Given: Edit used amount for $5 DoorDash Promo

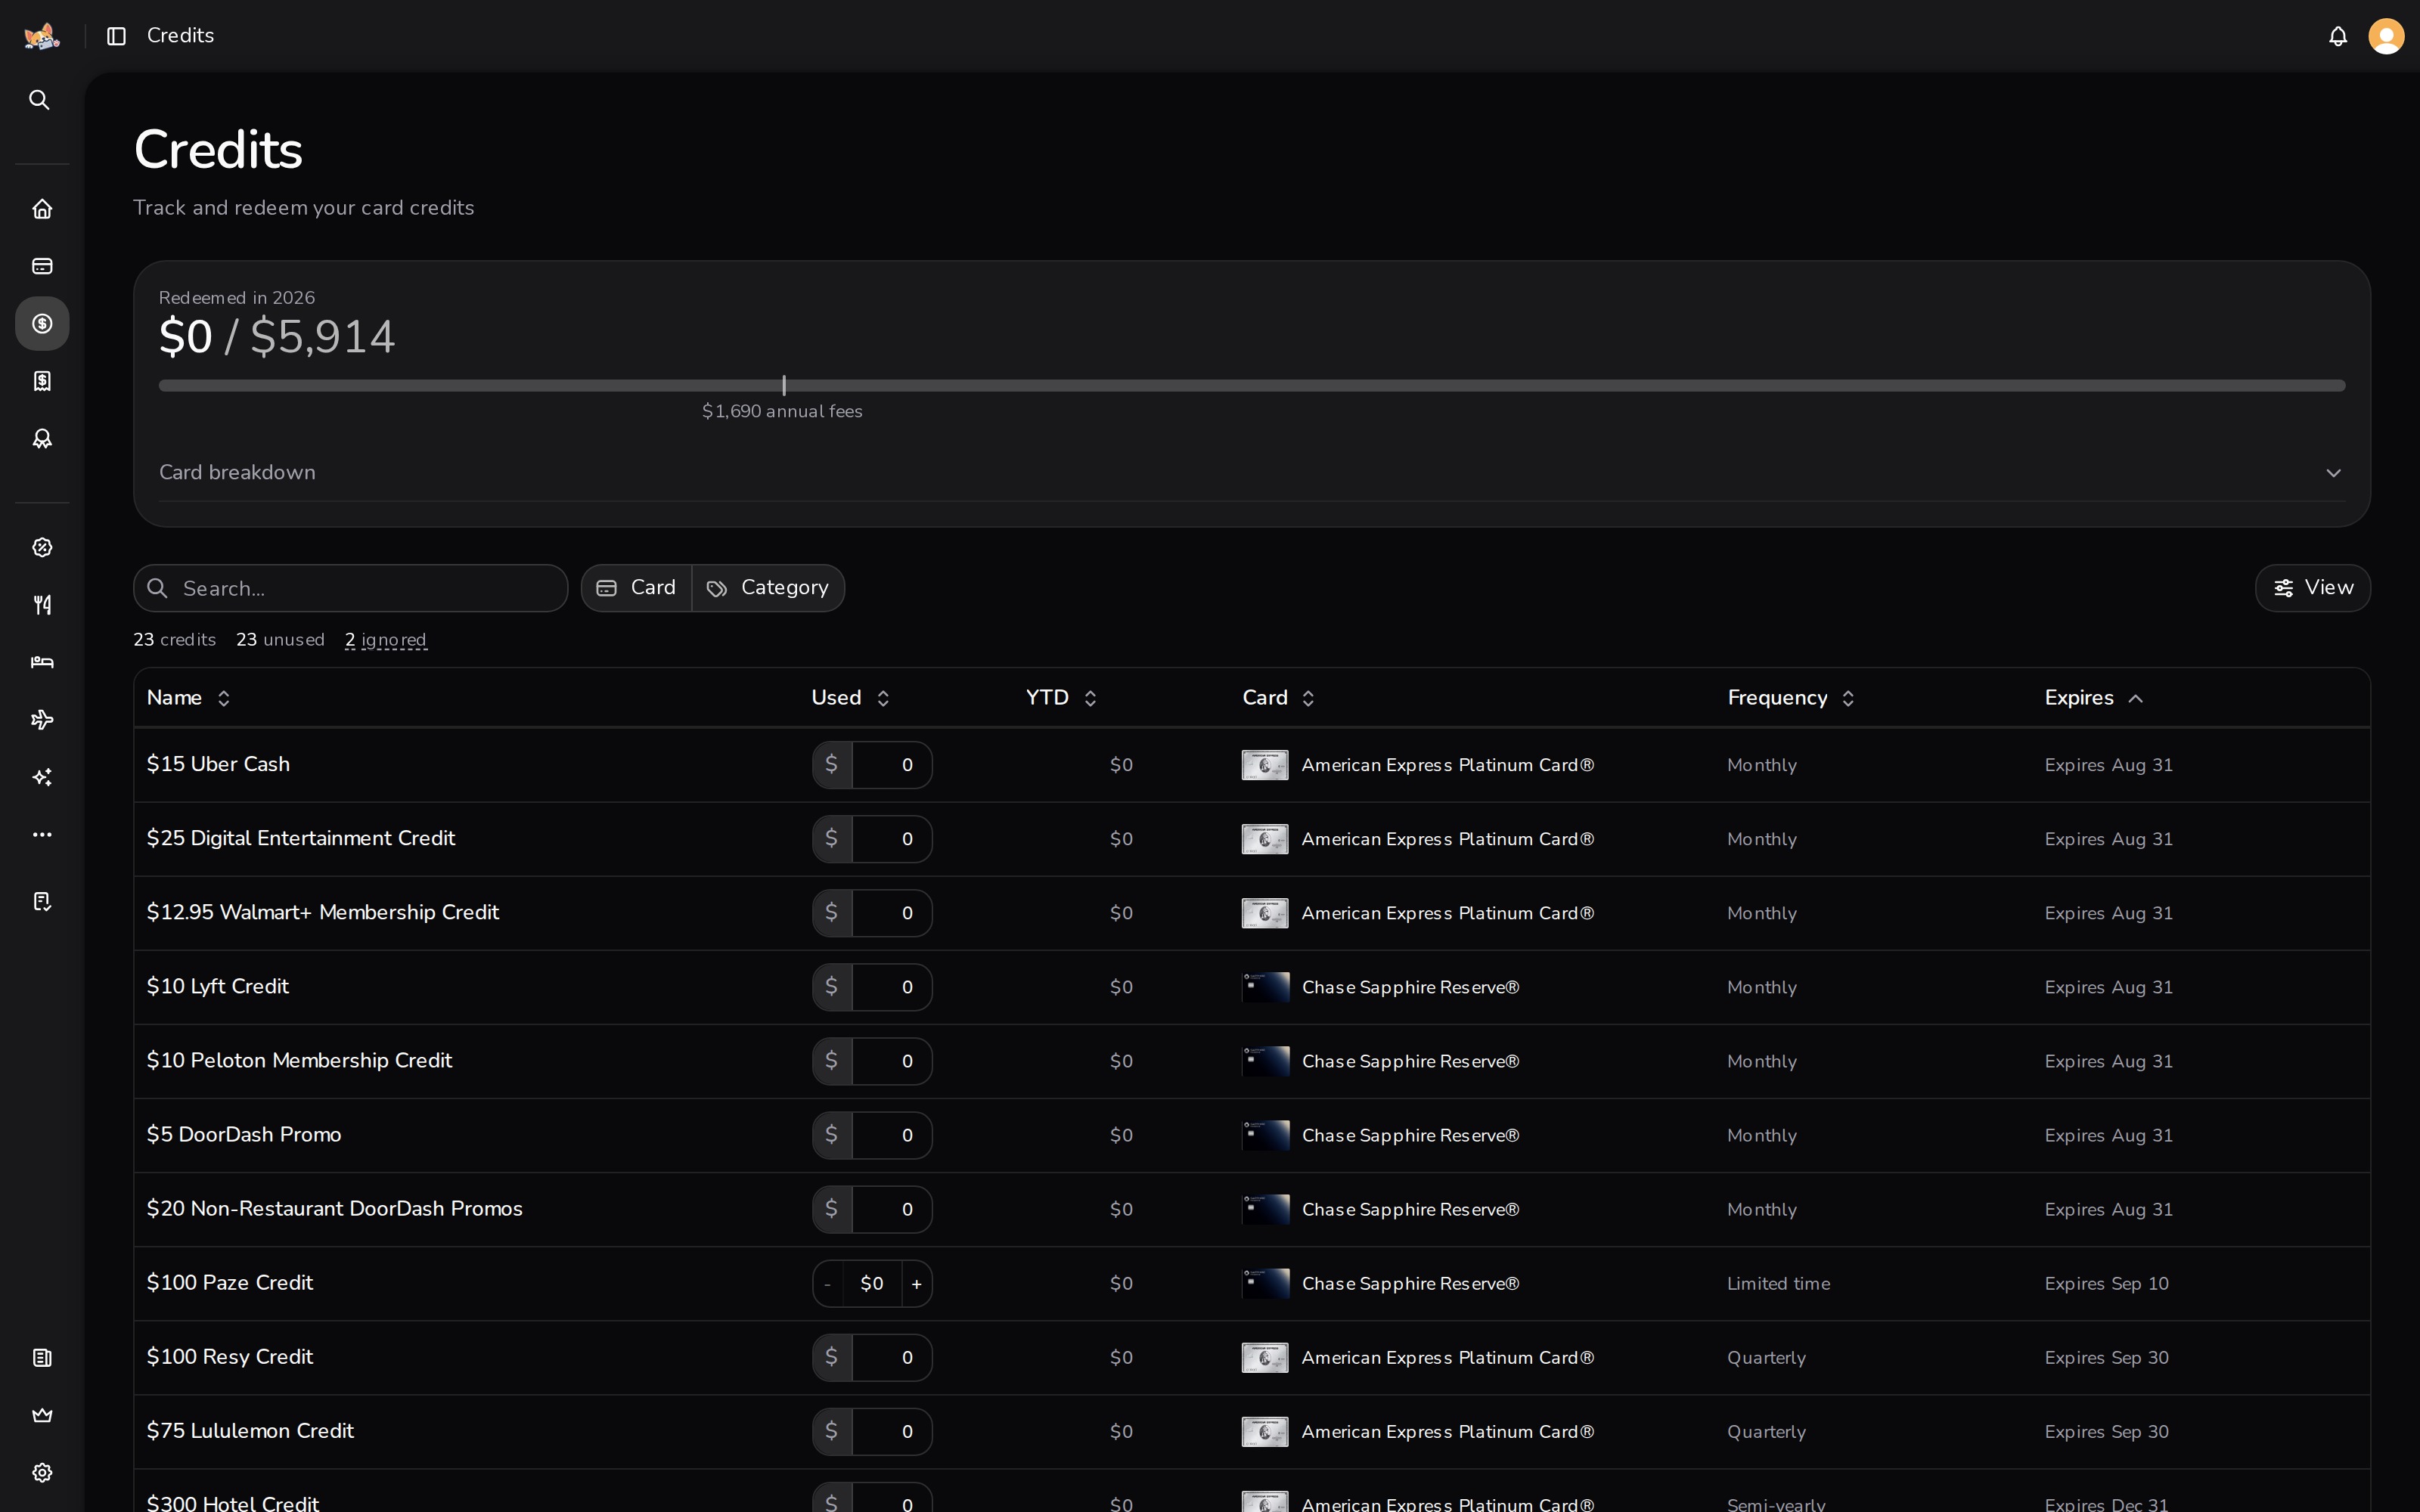Looking at the screenshot, I should (x=892, y=1135).
